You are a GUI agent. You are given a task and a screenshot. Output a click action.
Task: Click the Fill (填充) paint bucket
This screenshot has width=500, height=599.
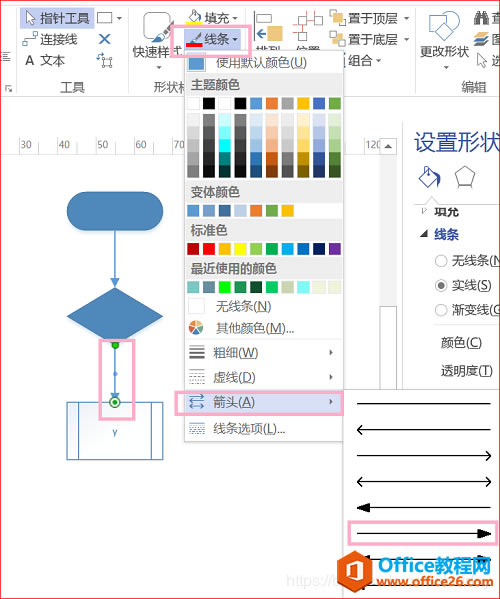pyautogui.click(x=194, y=17)
